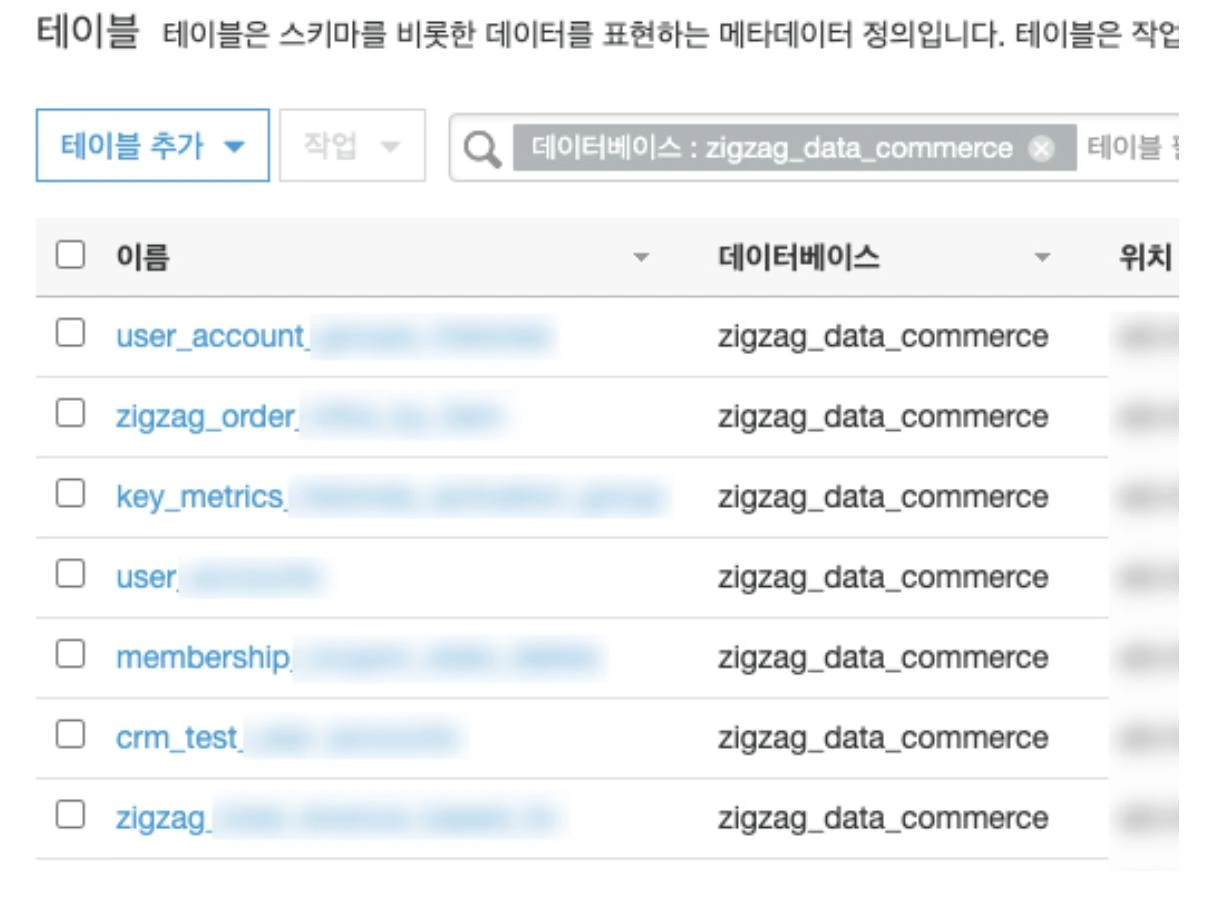The width and height of the screenshot is (1222, 913).
Task: Sort by 데이터베이스 column arrow
Action: point(1042,258)
